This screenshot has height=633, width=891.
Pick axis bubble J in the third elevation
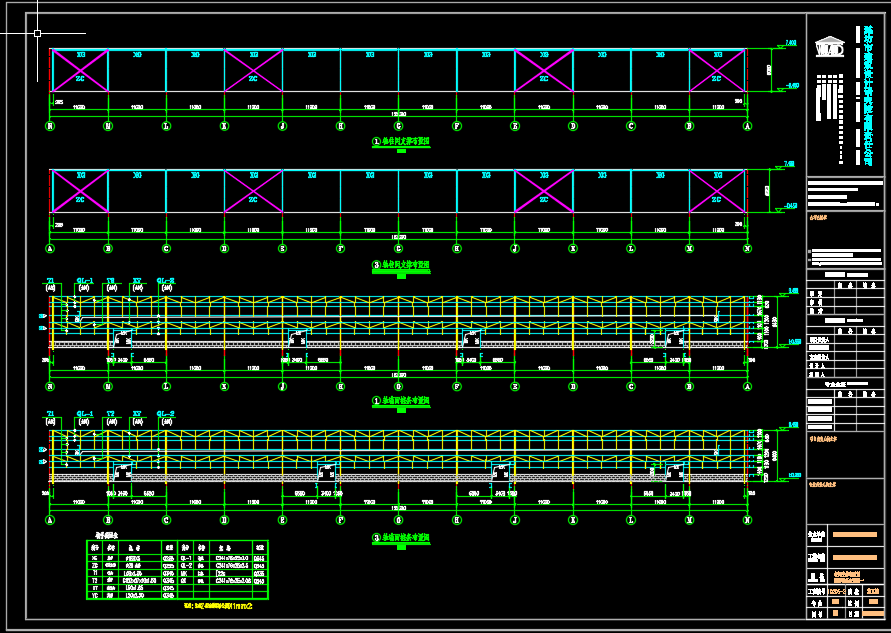(x=282, y=386)
